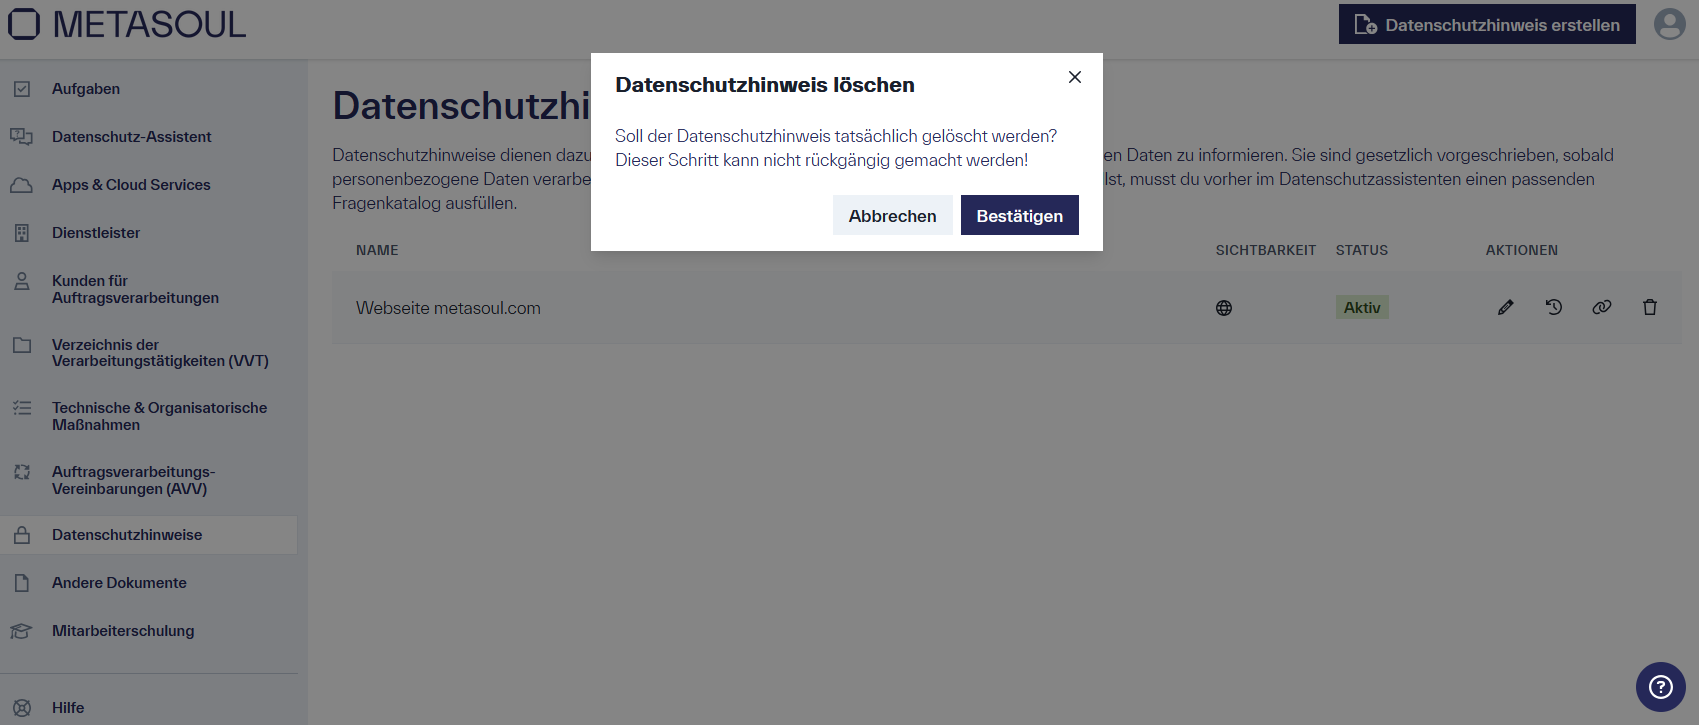Viewport: 1699px width, 725px height.
Task: Open the user profile avatar menu
Action: click(x=1669, y=24)
